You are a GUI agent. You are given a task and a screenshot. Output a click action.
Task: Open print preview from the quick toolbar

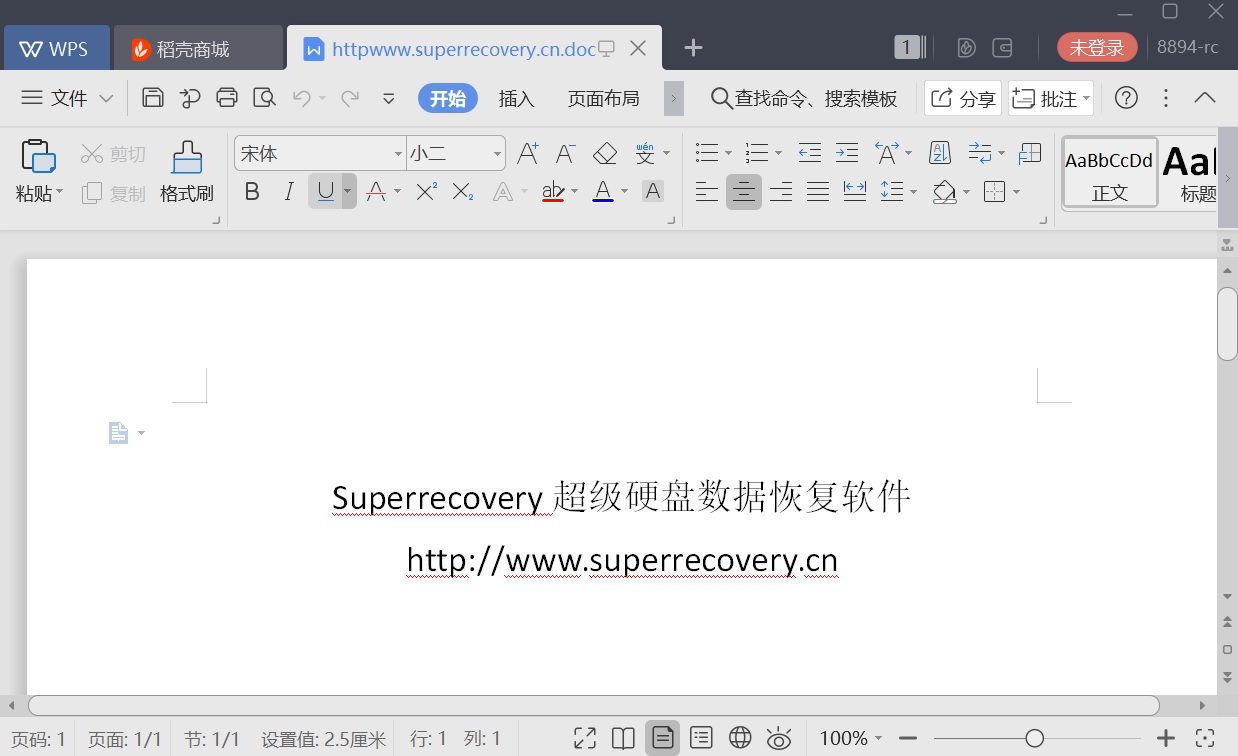[264, 98]
